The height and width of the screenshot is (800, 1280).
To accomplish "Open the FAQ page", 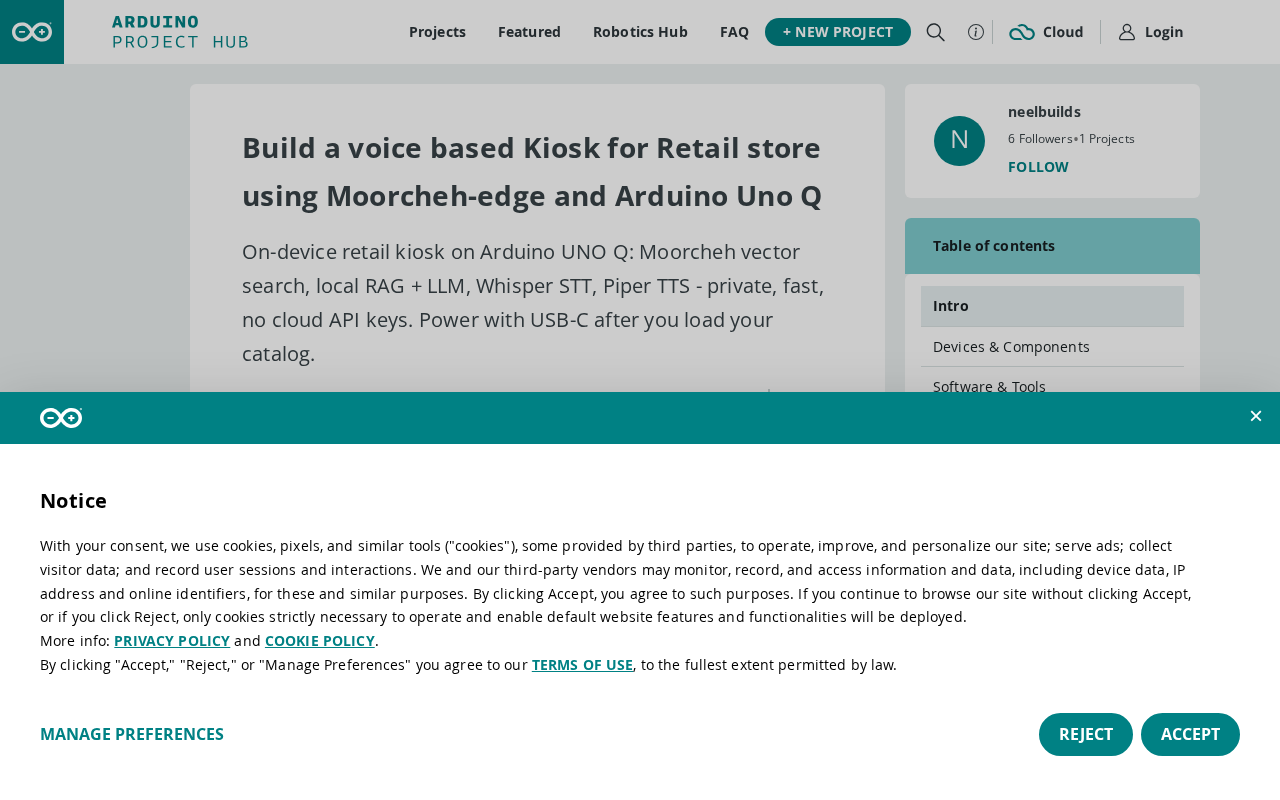I will coord(734,32).
